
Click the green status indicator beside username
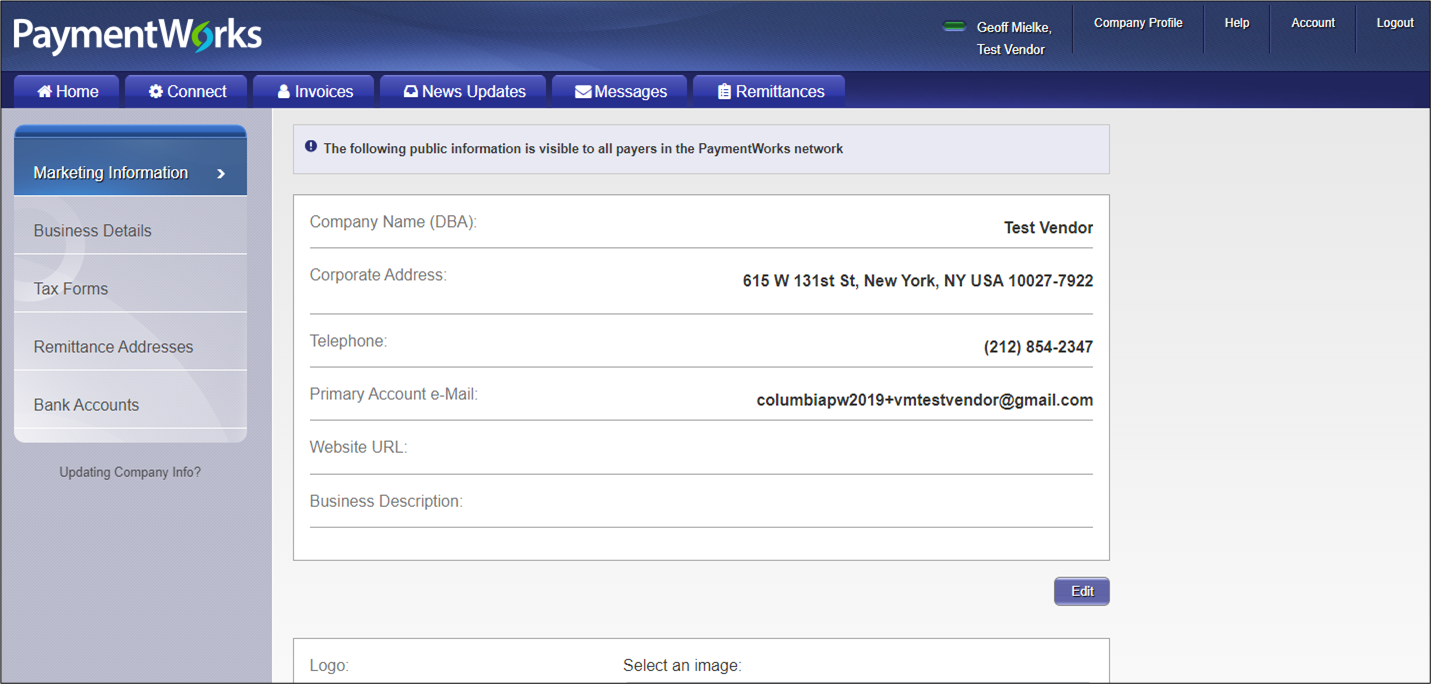(x=954, y=27)
